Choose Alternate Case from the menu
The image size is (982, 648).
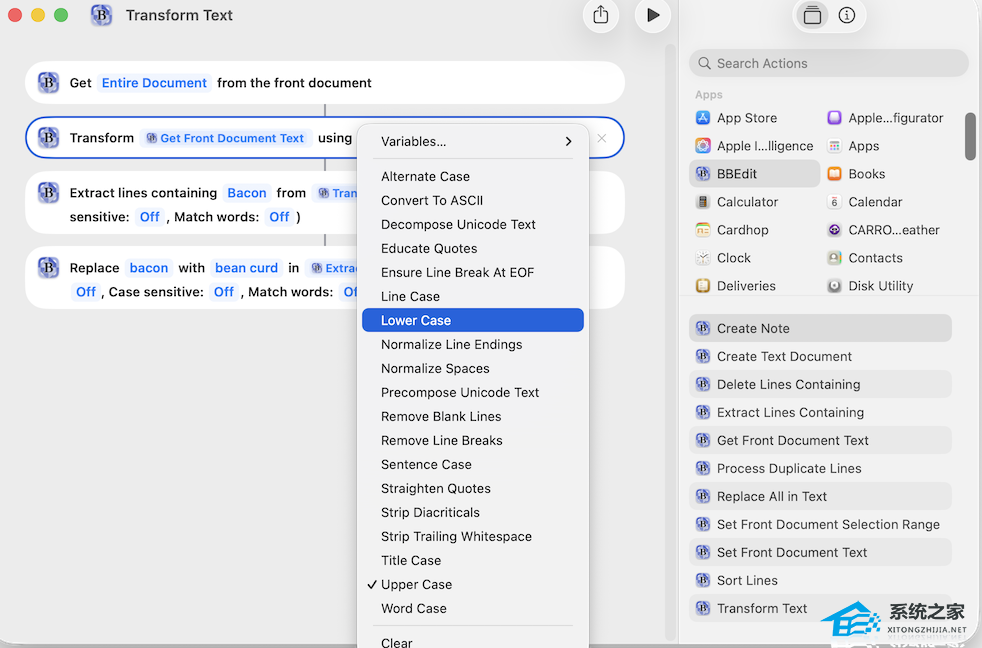click(x=473, y=177)
